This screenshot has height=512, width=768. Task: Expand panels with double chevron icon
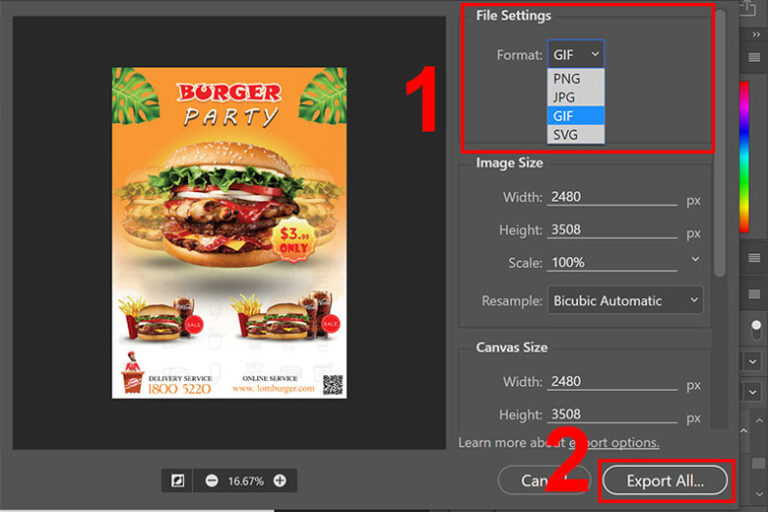[756, 34]
